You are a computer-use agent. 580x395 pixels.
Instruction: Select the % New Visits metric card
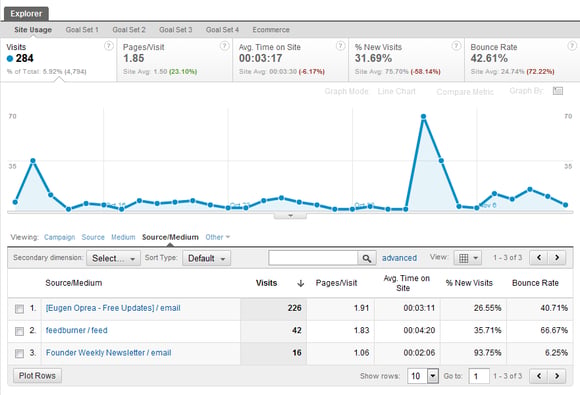pos(406,60)
